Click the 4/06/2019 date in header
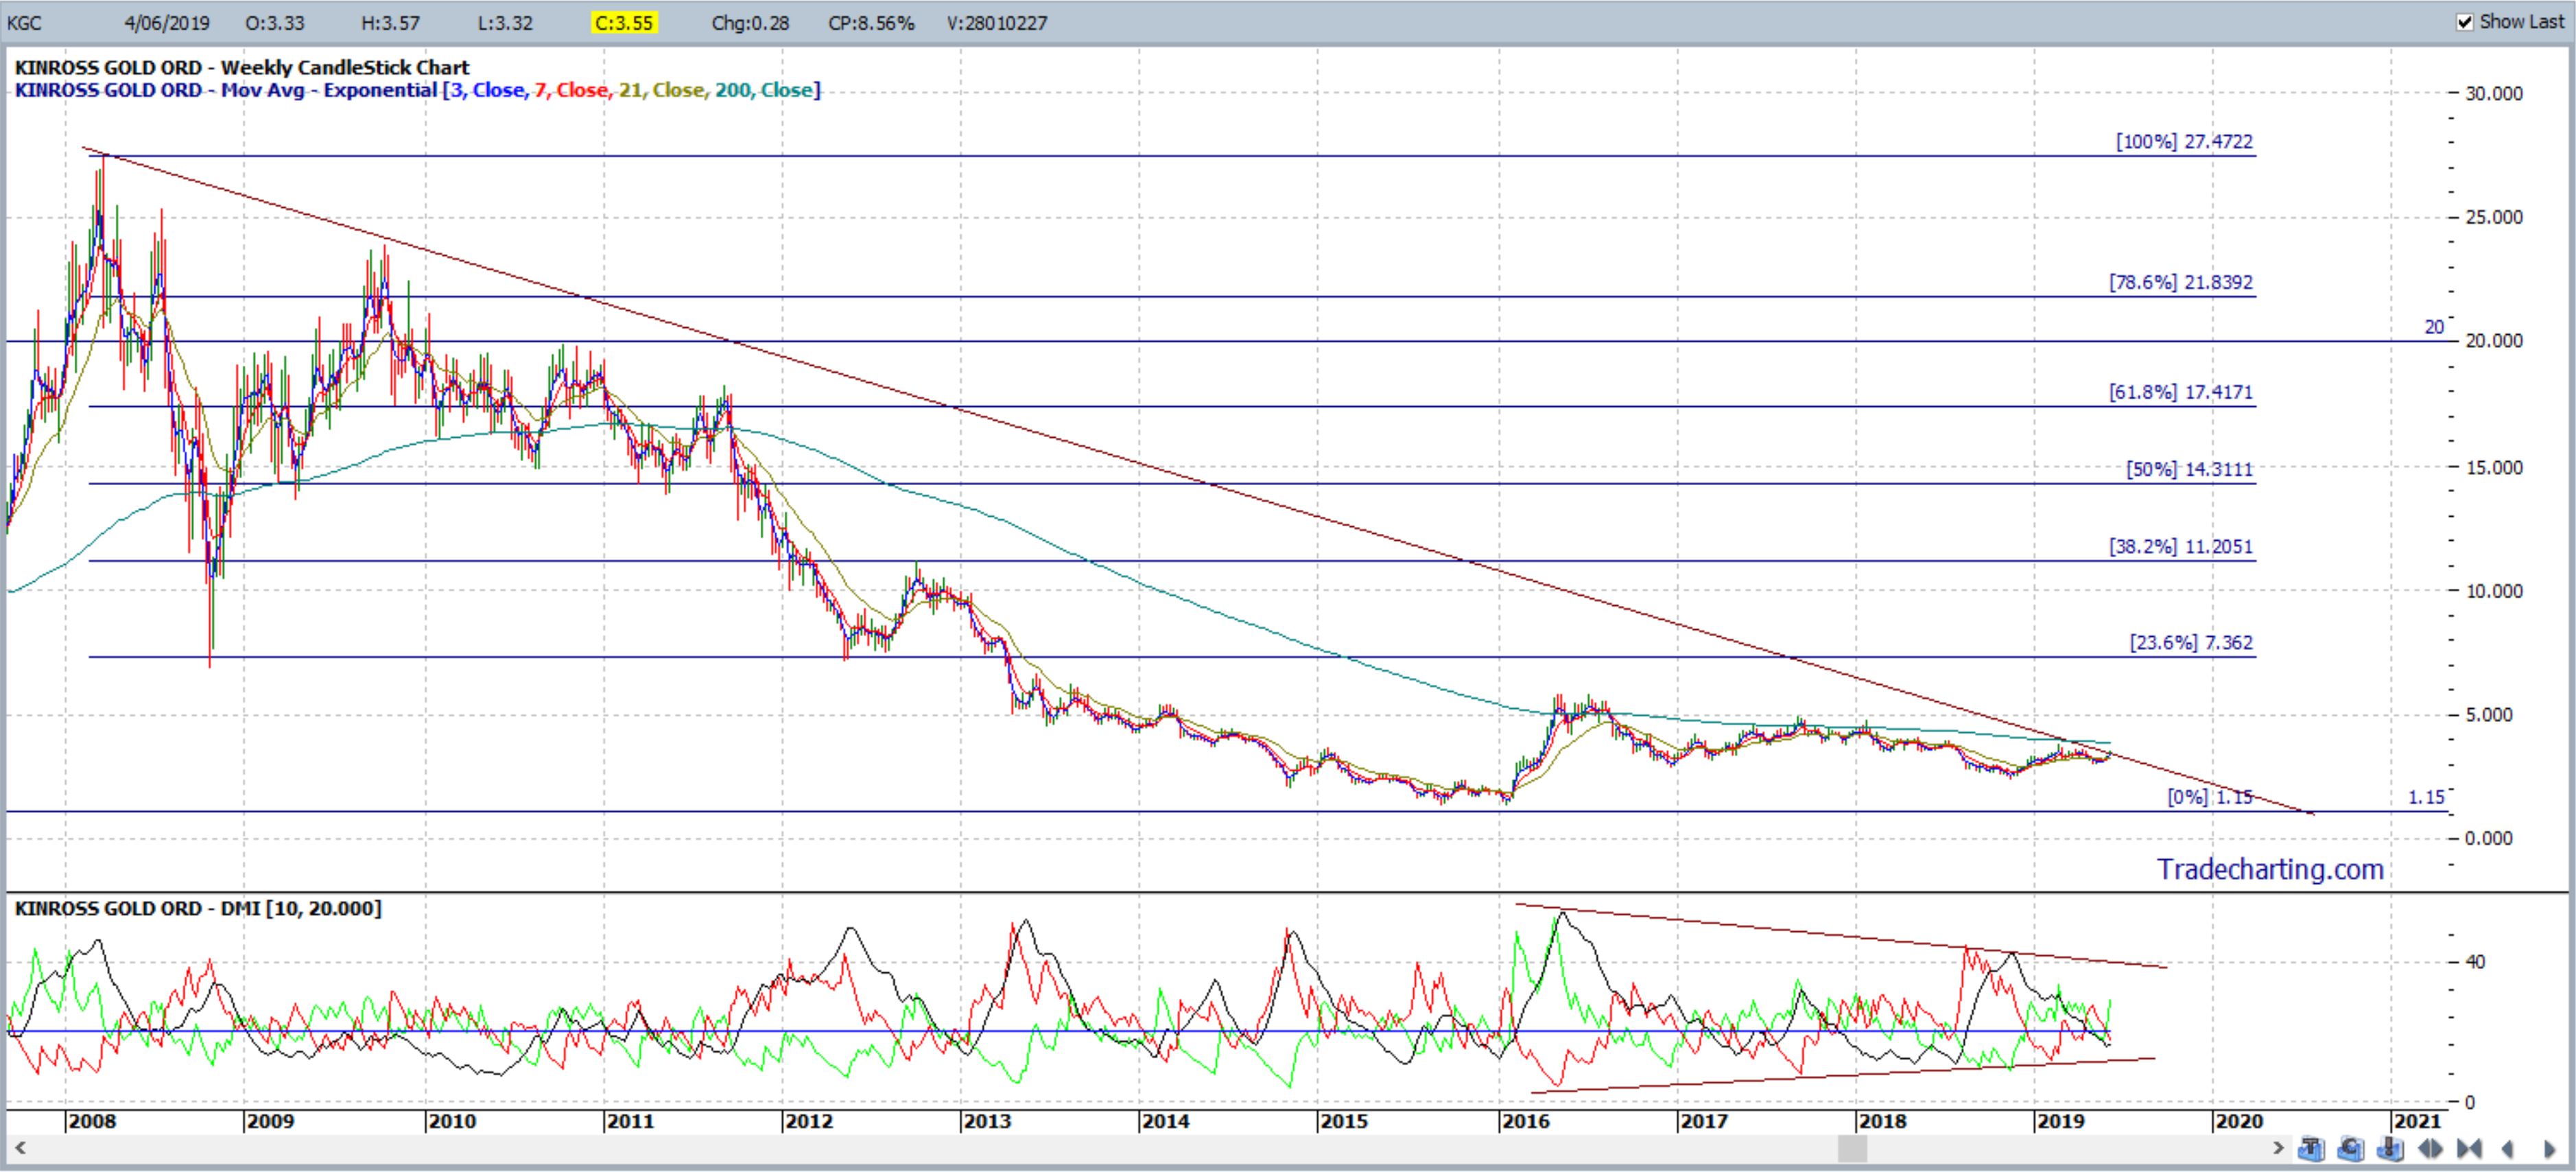Screen dimensions: 2576x1172 (167, 23)
